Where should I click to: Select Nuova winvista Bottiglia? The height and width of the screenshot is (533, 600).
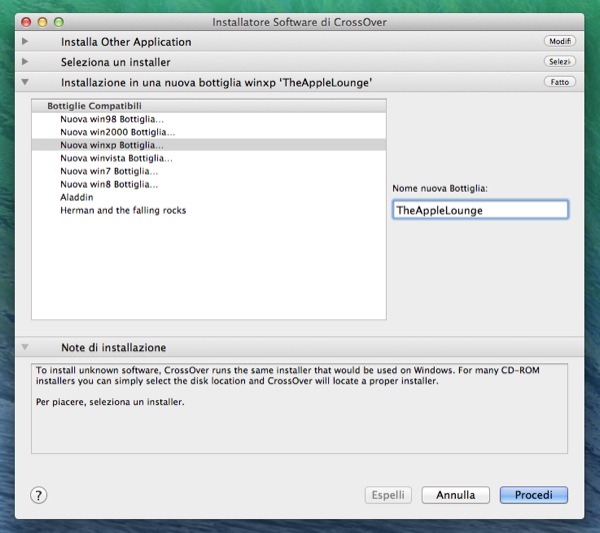209,158
